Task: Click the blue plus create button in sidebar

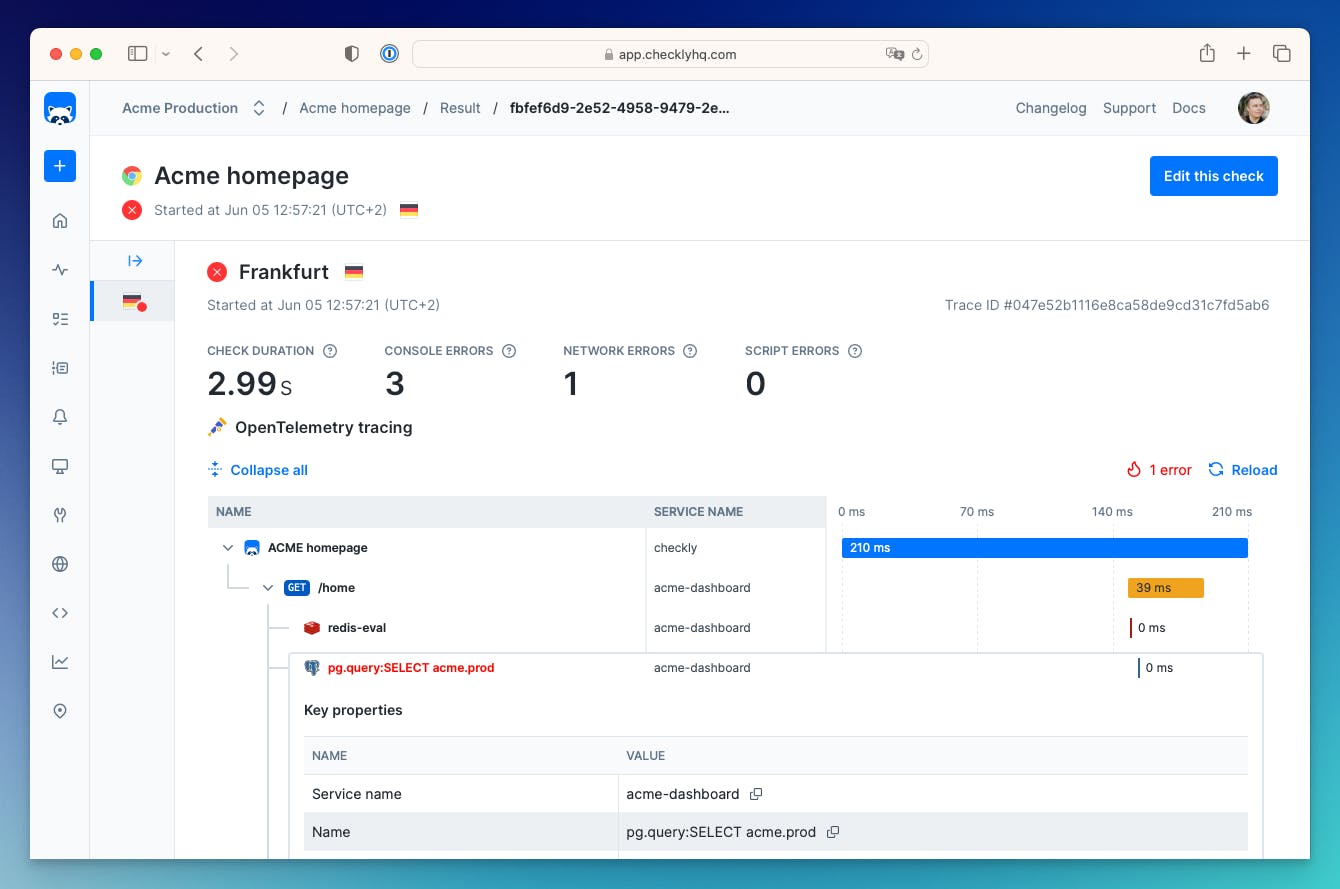Action: pos(60,166)
